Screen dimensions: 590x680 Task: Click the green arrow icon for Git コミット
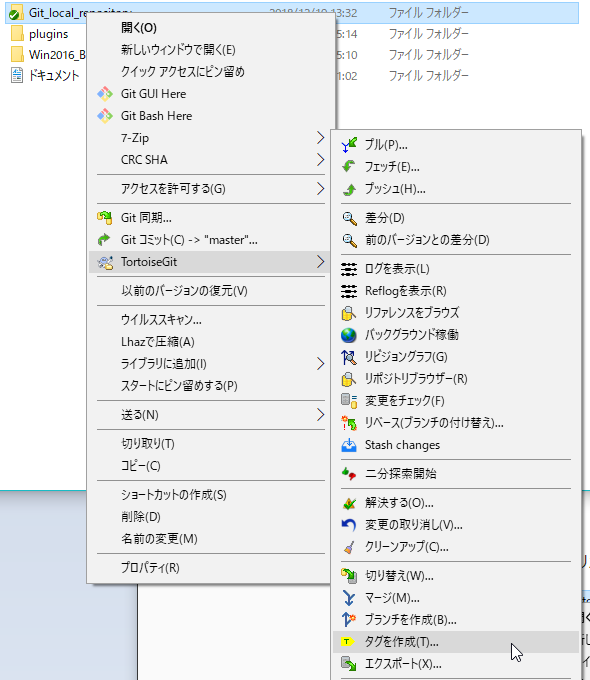pyautogui.click(x=105, y=240)
